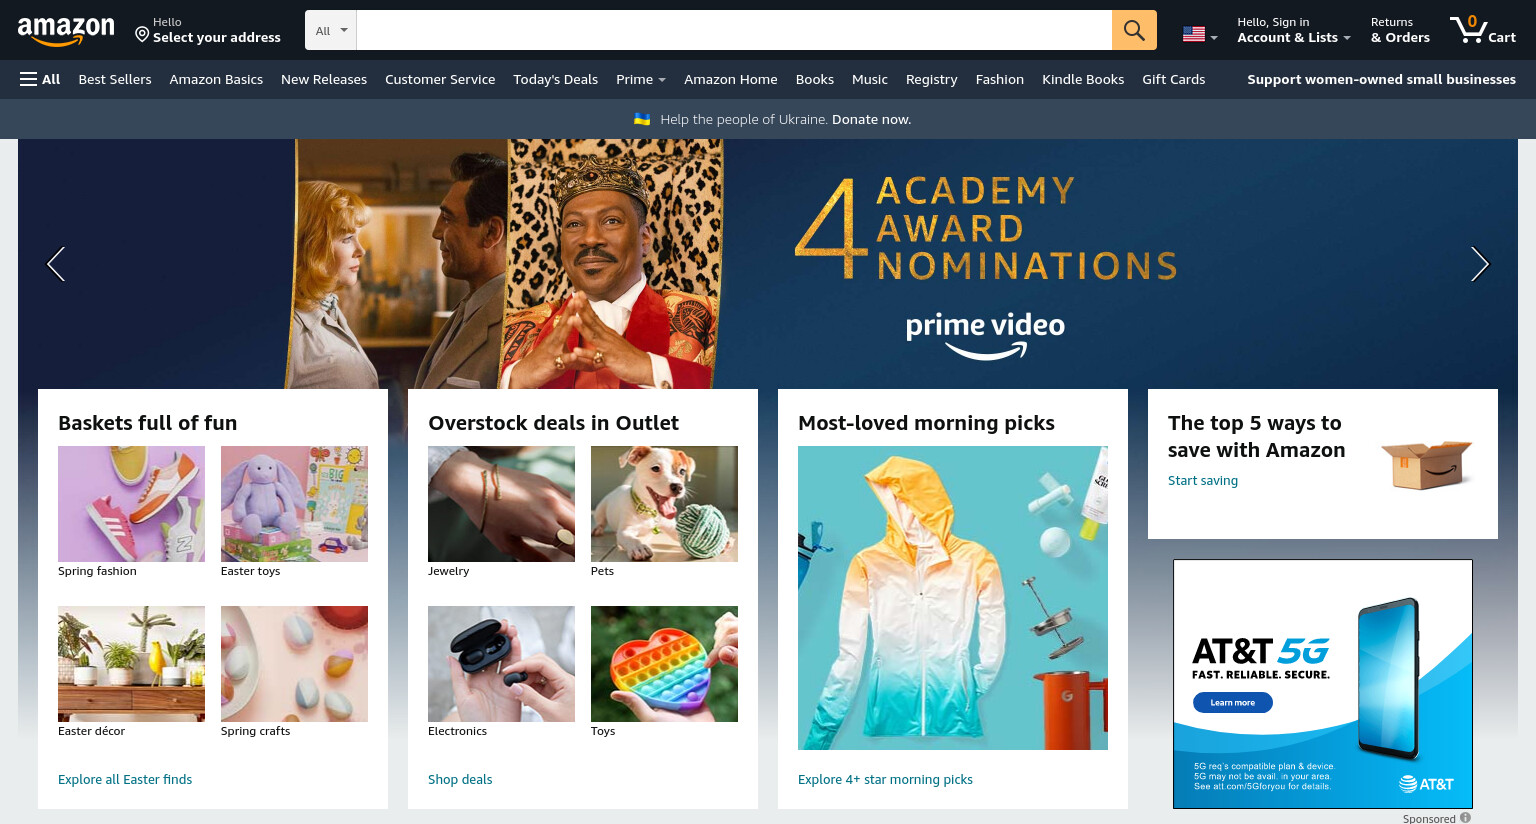Open the US flag language selector
The image size is (1536, 824).
tap(1200, 34)
